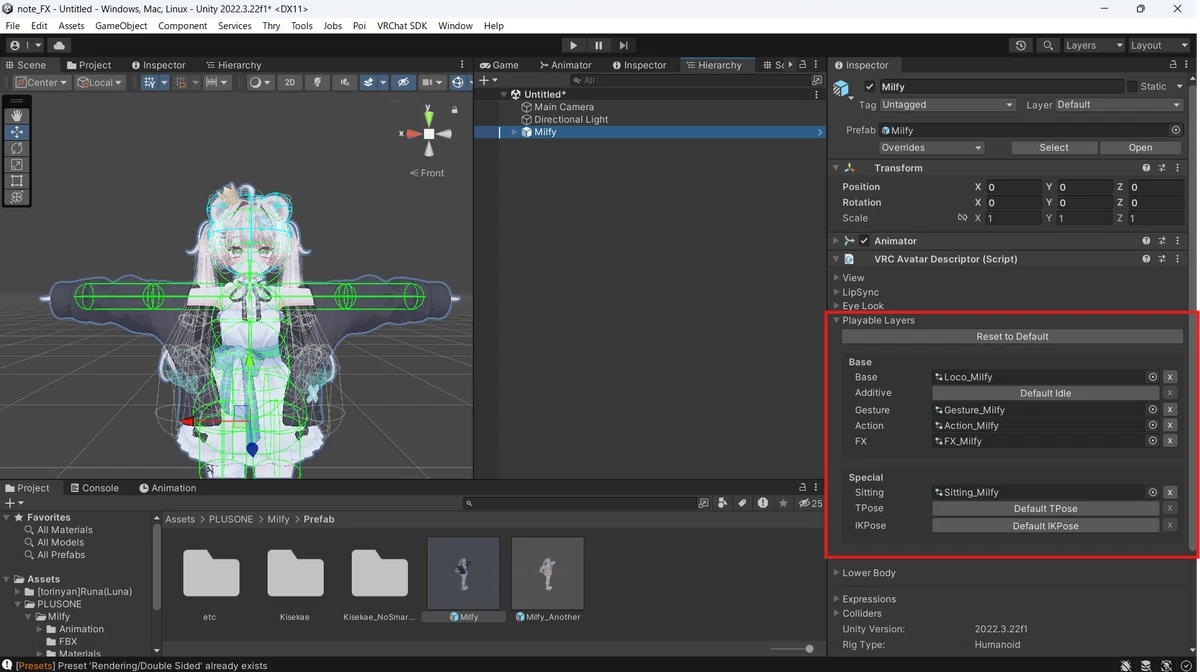1200x672 pixels.
Task: Switch to the Animator tab
Action: coord(565,65)
